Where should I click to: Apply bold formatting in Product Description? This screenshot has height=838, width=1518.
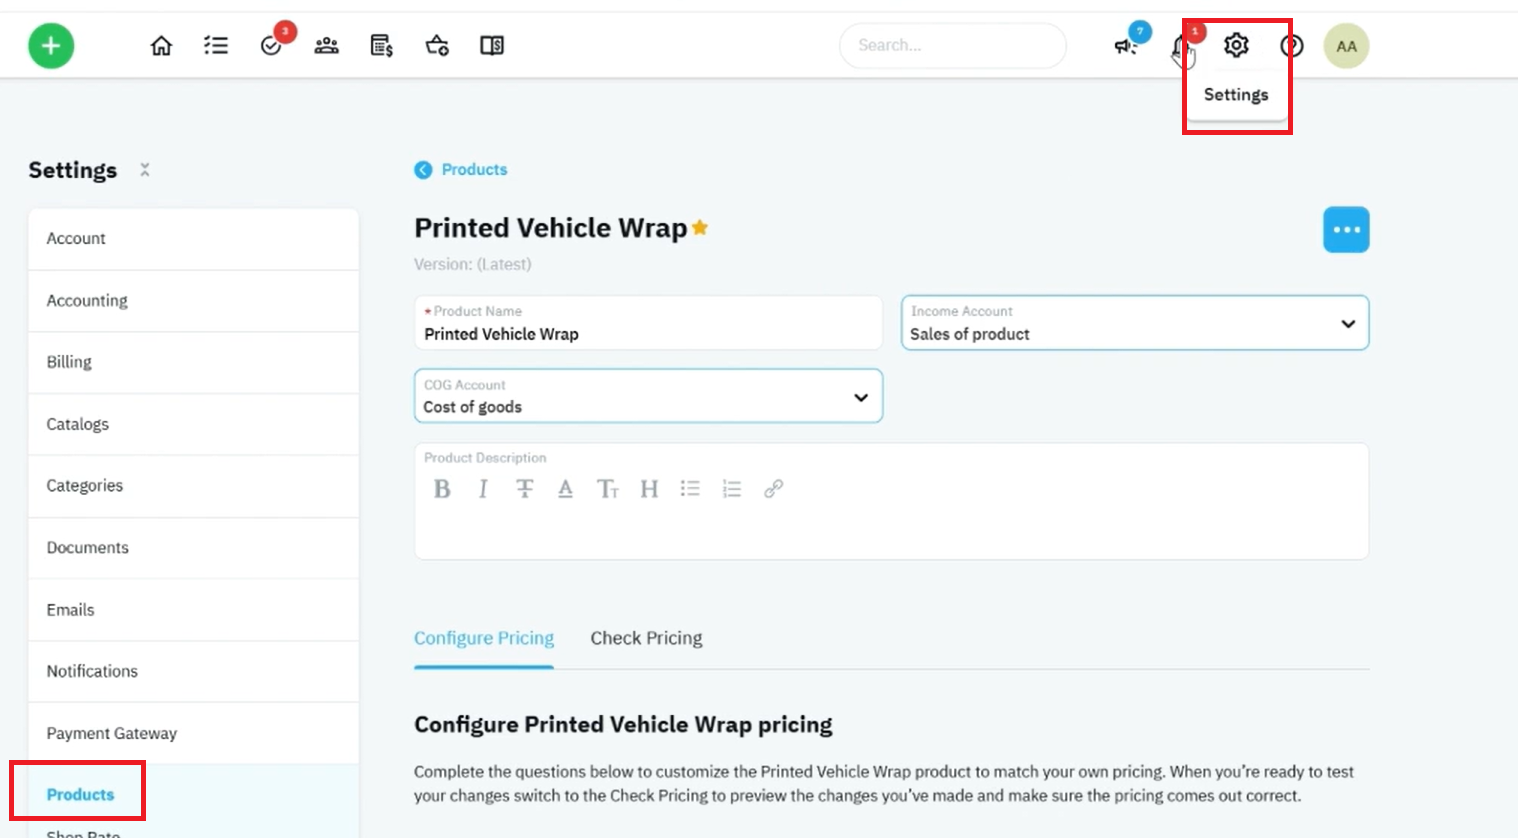442,489
